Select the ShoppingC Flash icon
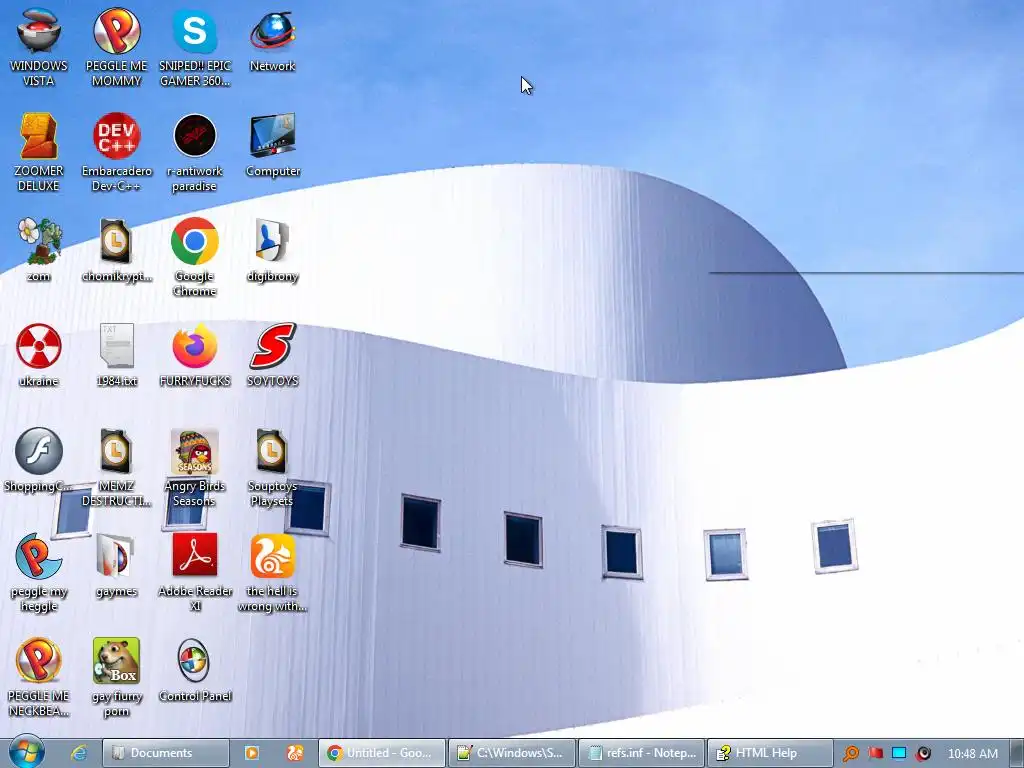Screen dimensions: 1024x768 (39, 460)
